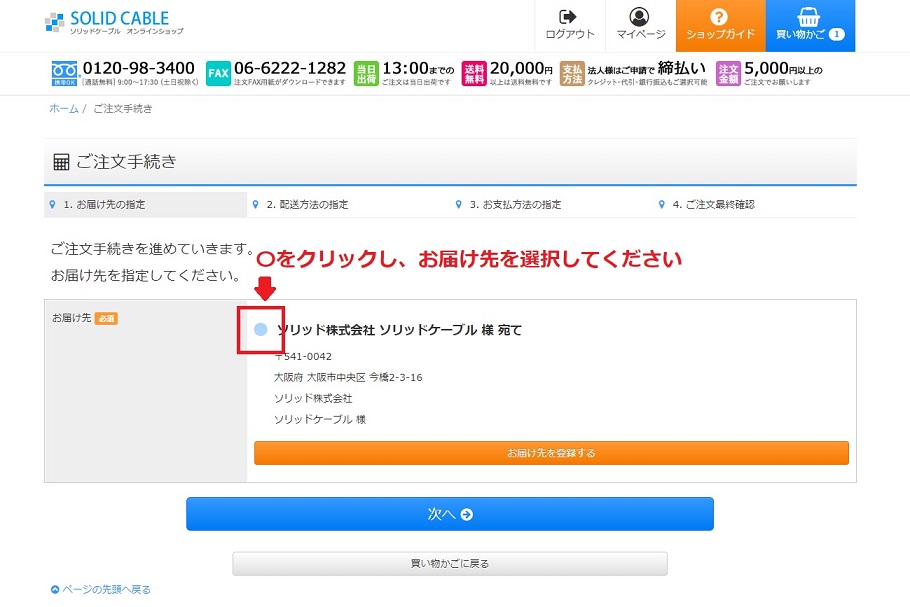
Task: Click the ご注文手続き breadcrumb text
Action: coord(122,109)
